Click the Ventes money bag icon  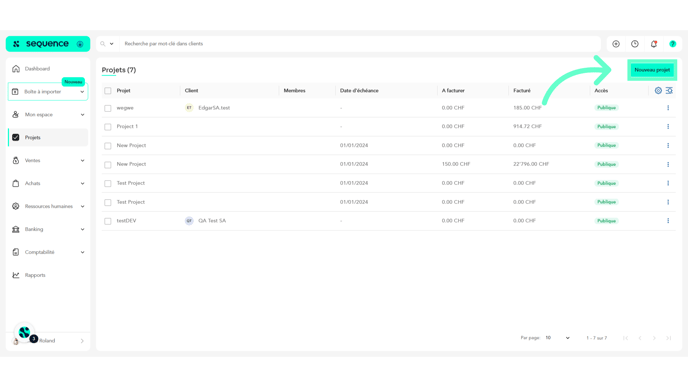(16, 161)
